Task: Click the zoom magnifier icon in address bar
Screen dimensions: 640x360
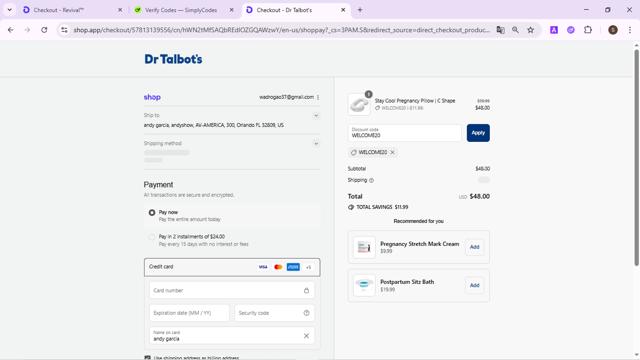Action: pos(516,30)
